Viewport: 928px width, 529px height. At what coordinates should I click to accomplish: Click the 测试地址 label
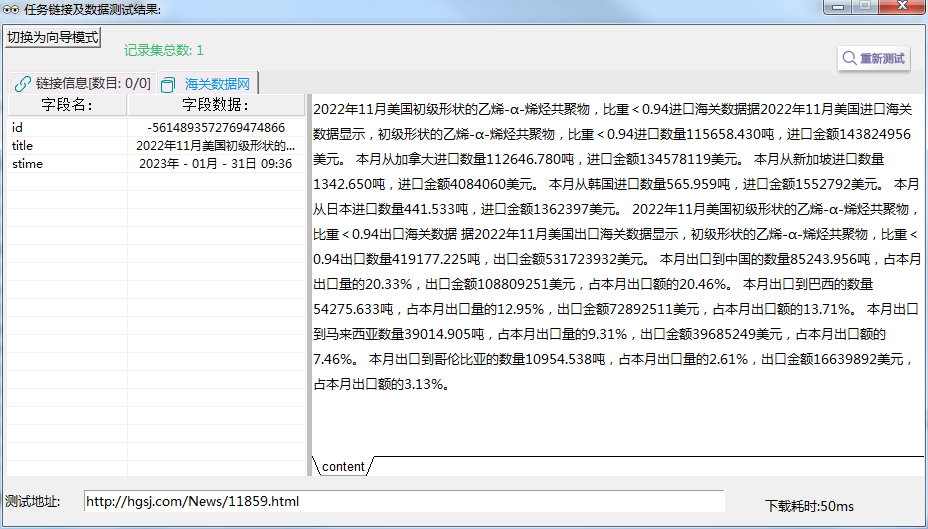33,502
